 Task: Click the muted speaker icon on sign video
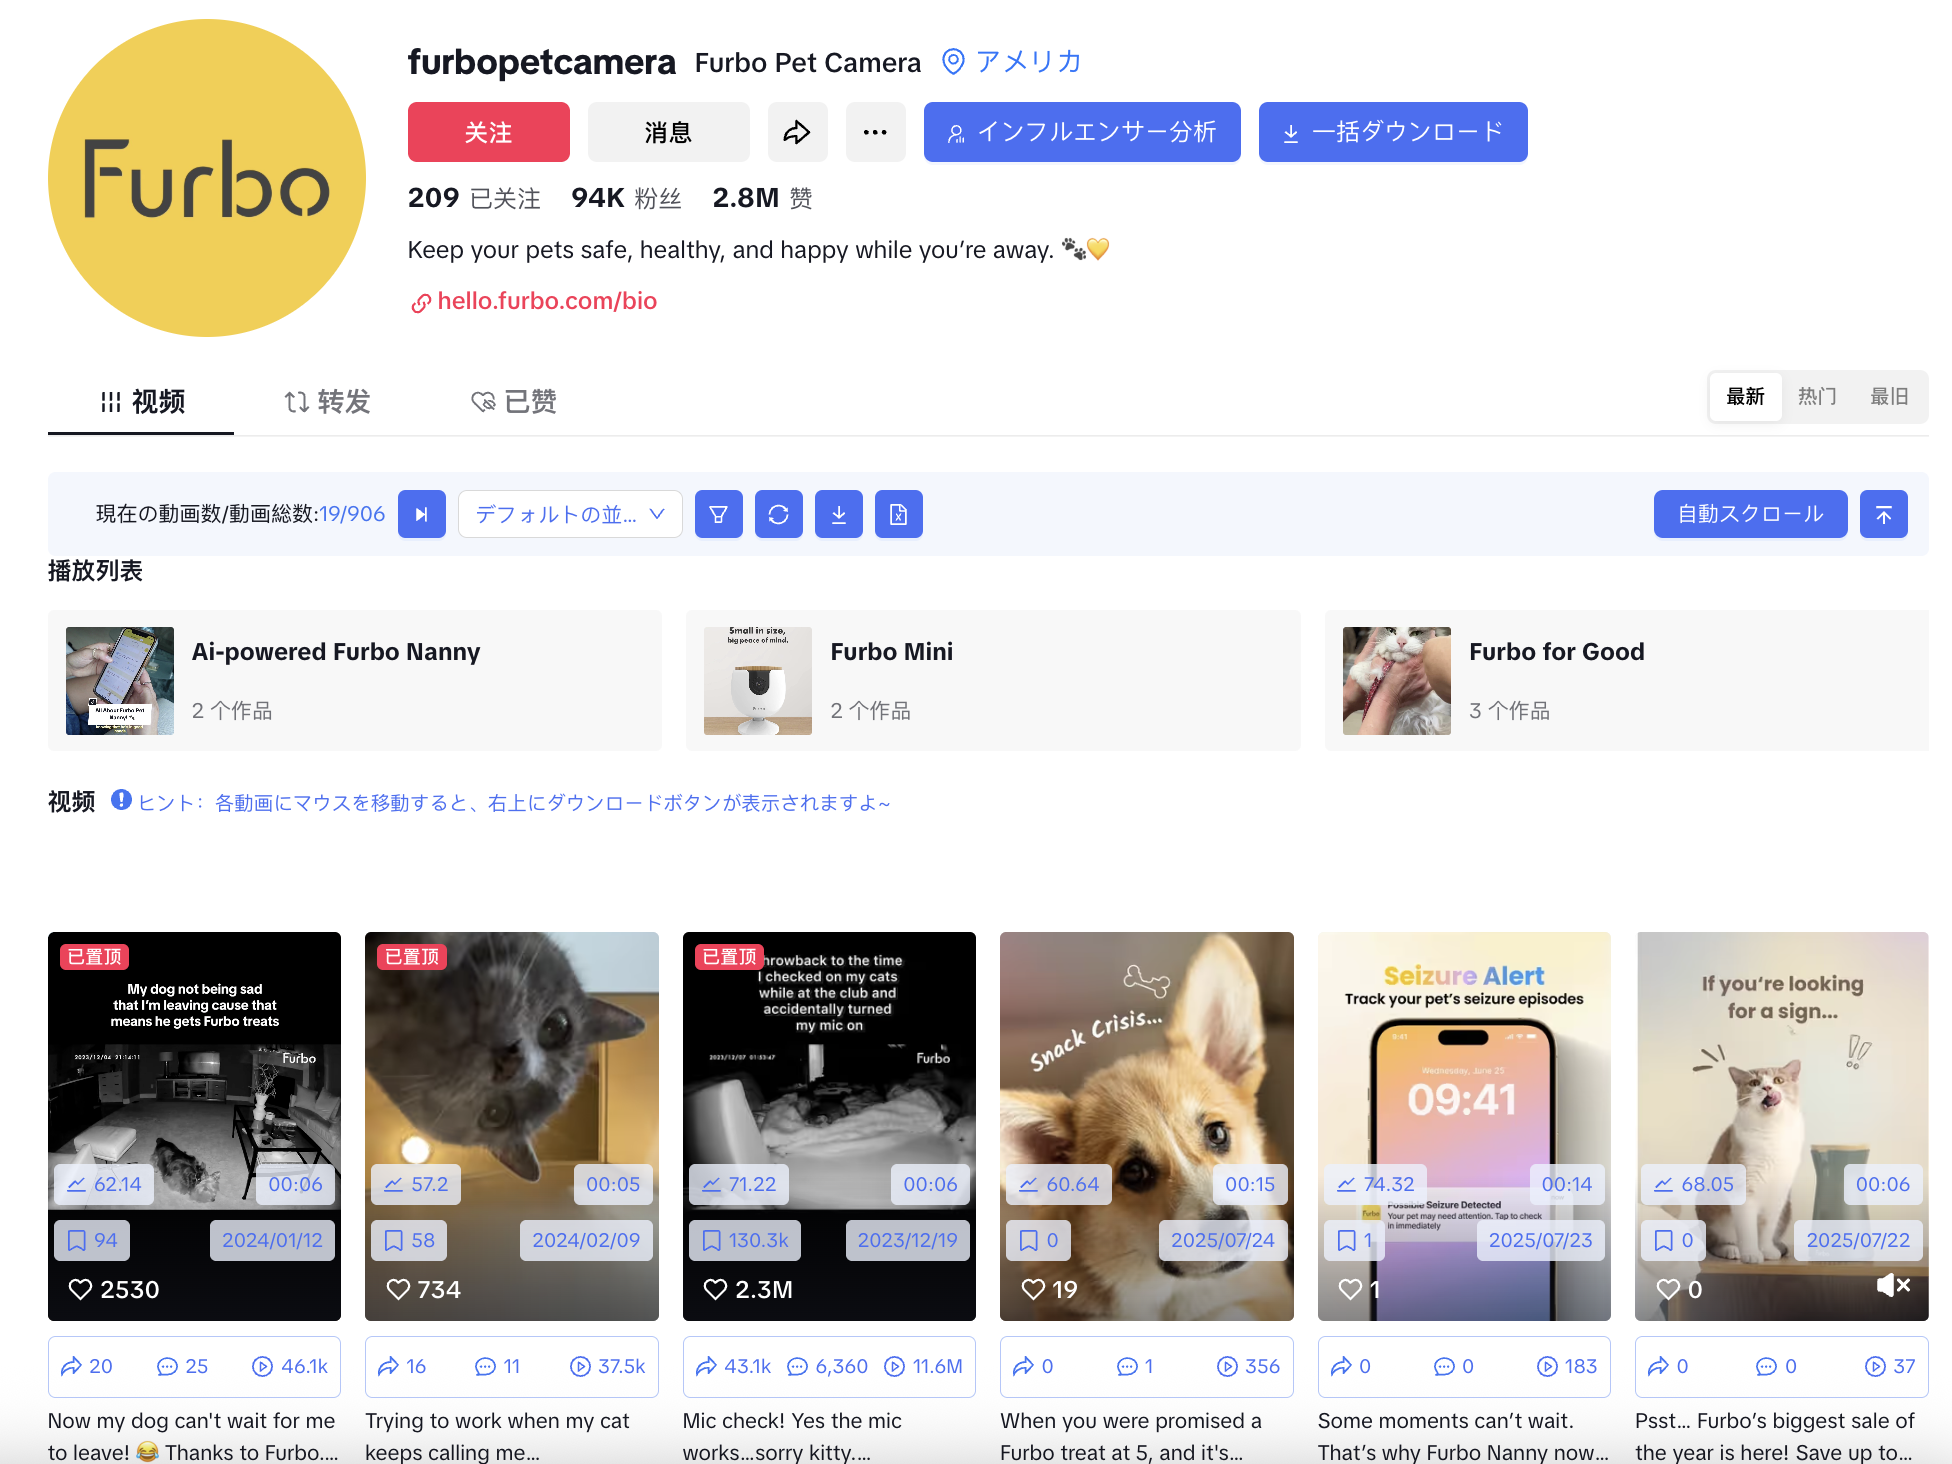1893,1286
